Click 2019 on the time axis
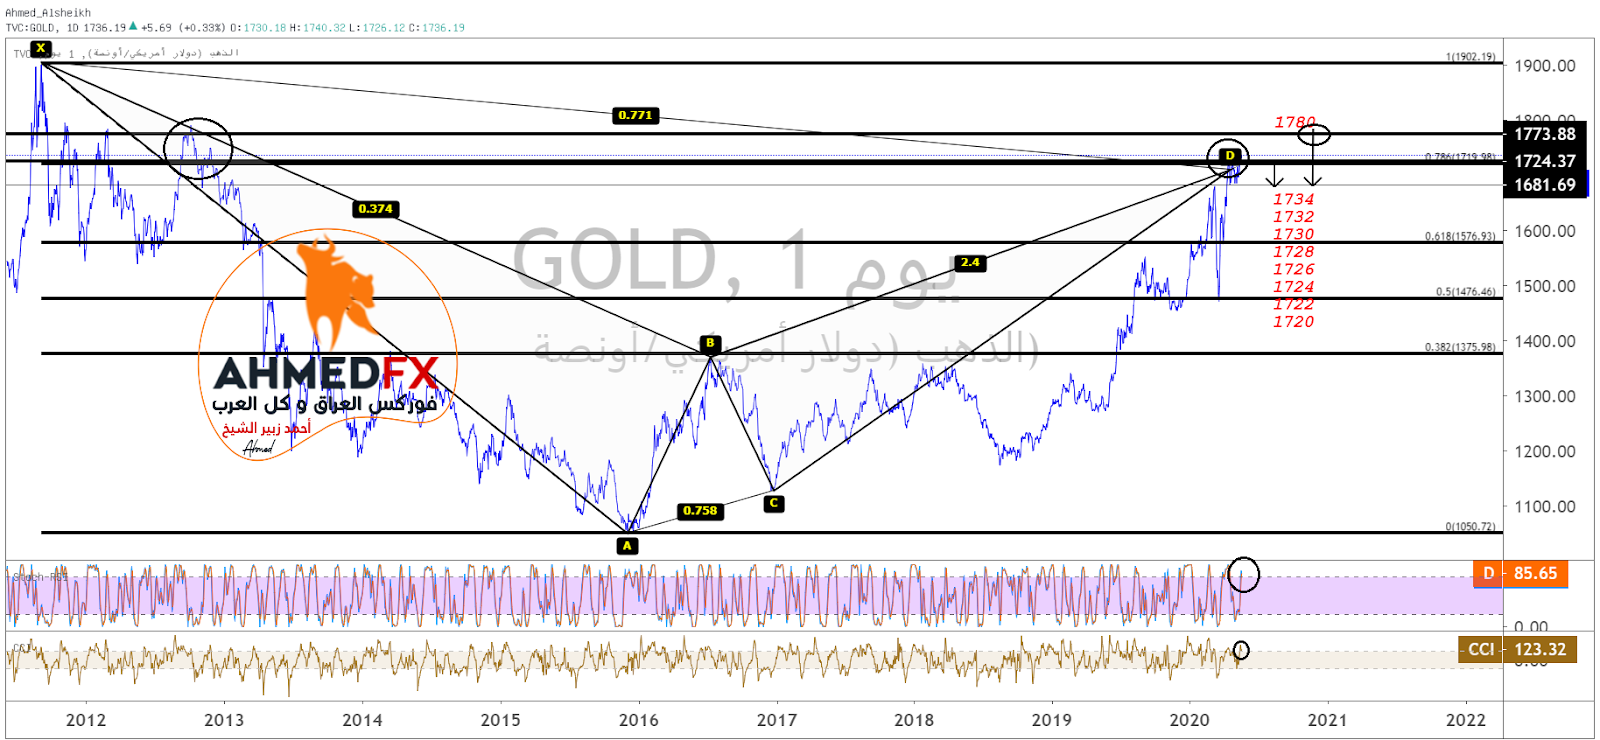Image resolution: width=1600 pixels, height=740 pixels. (x=1052, y=720)
